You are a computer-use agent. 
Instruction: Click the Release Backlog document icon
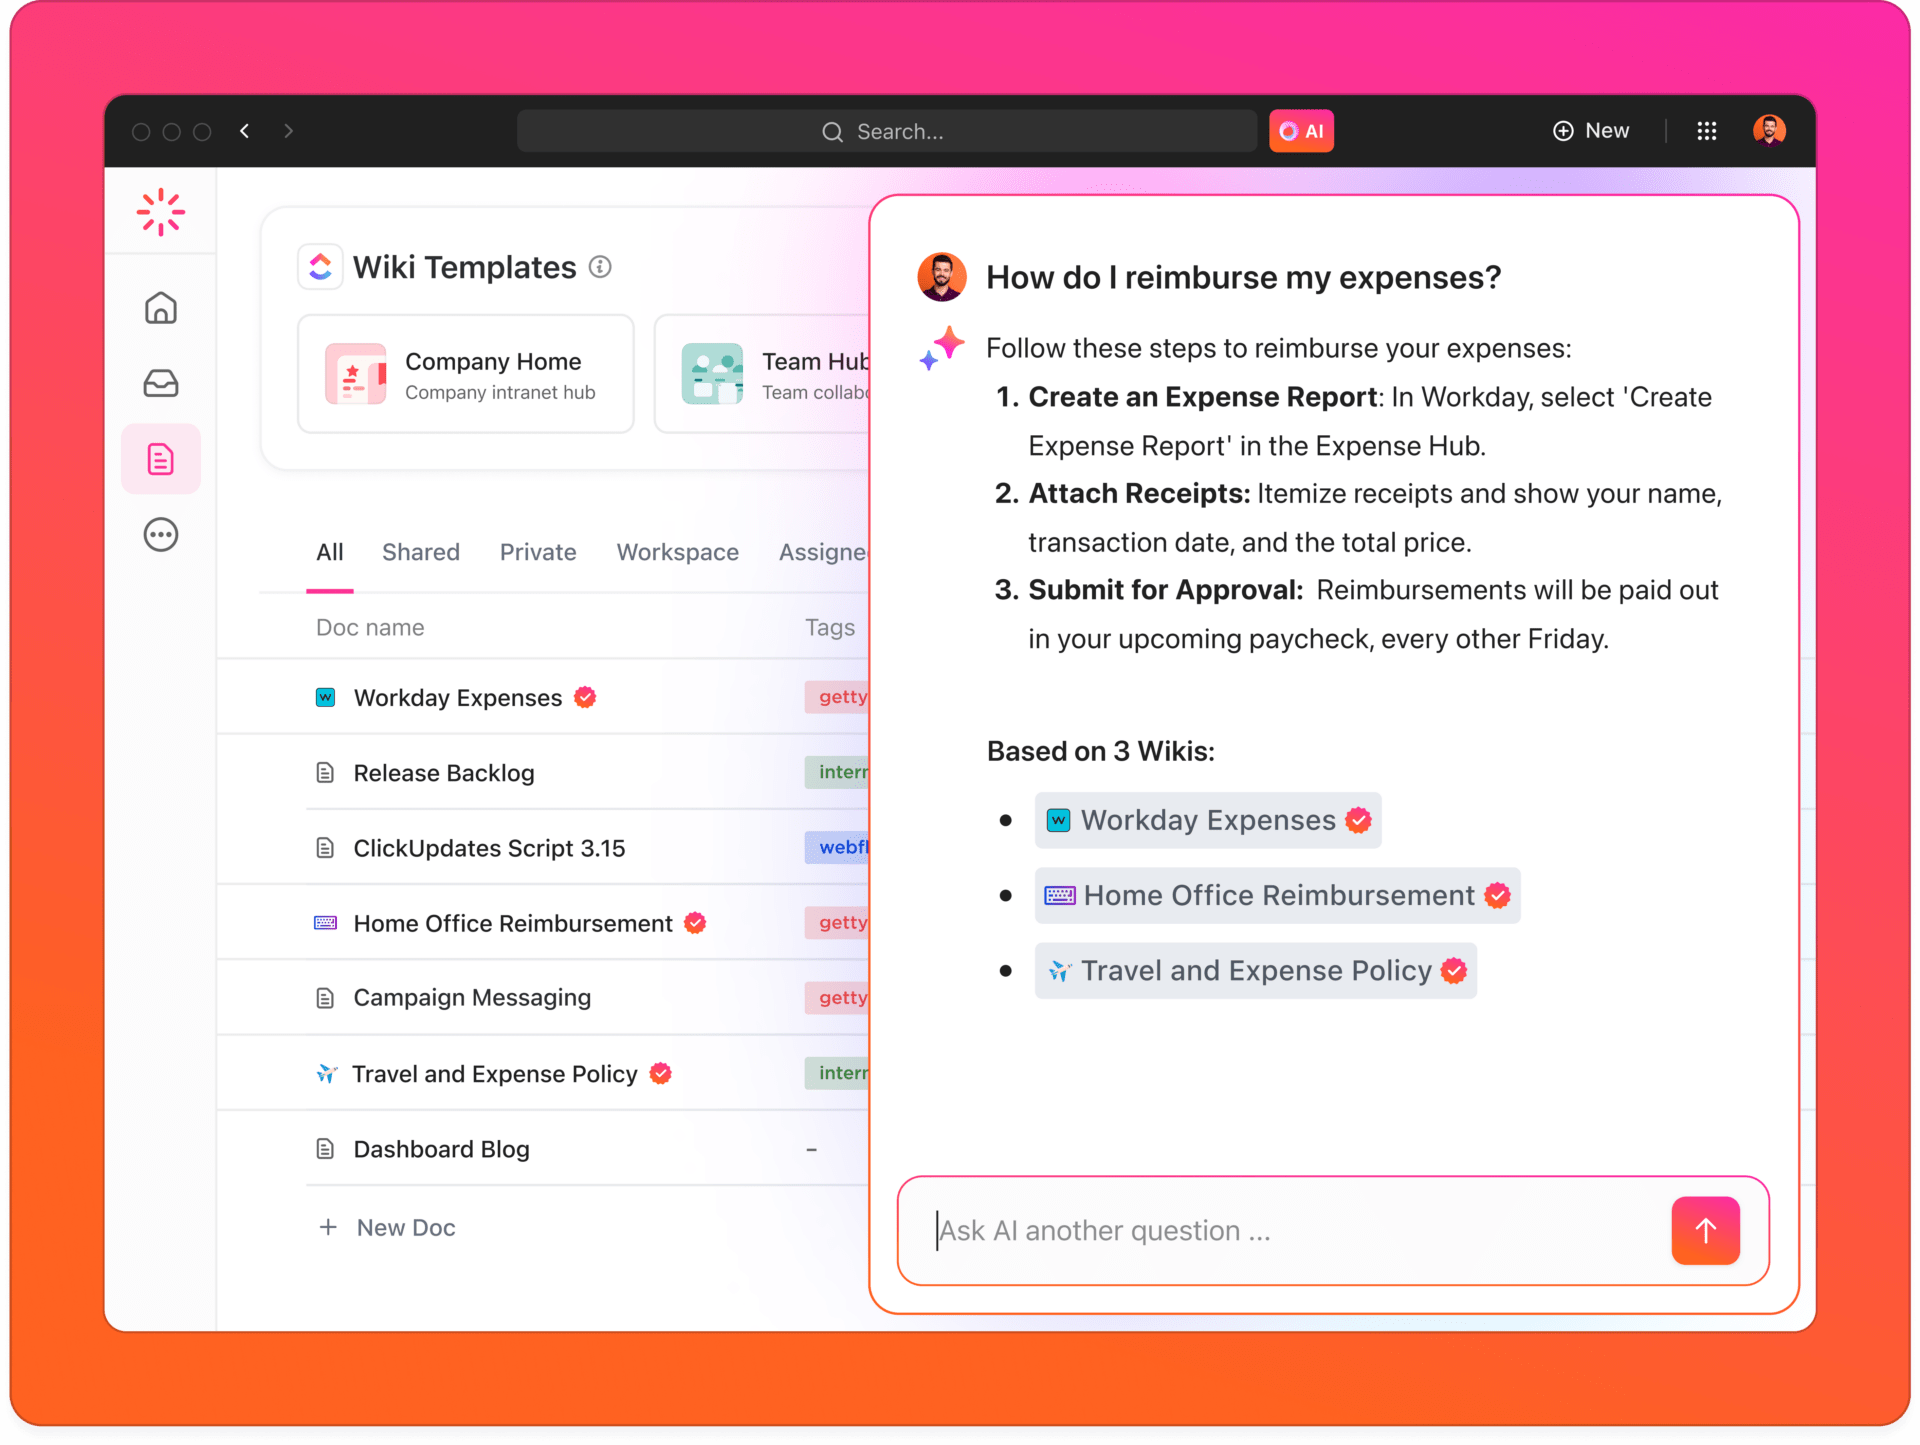325,773
